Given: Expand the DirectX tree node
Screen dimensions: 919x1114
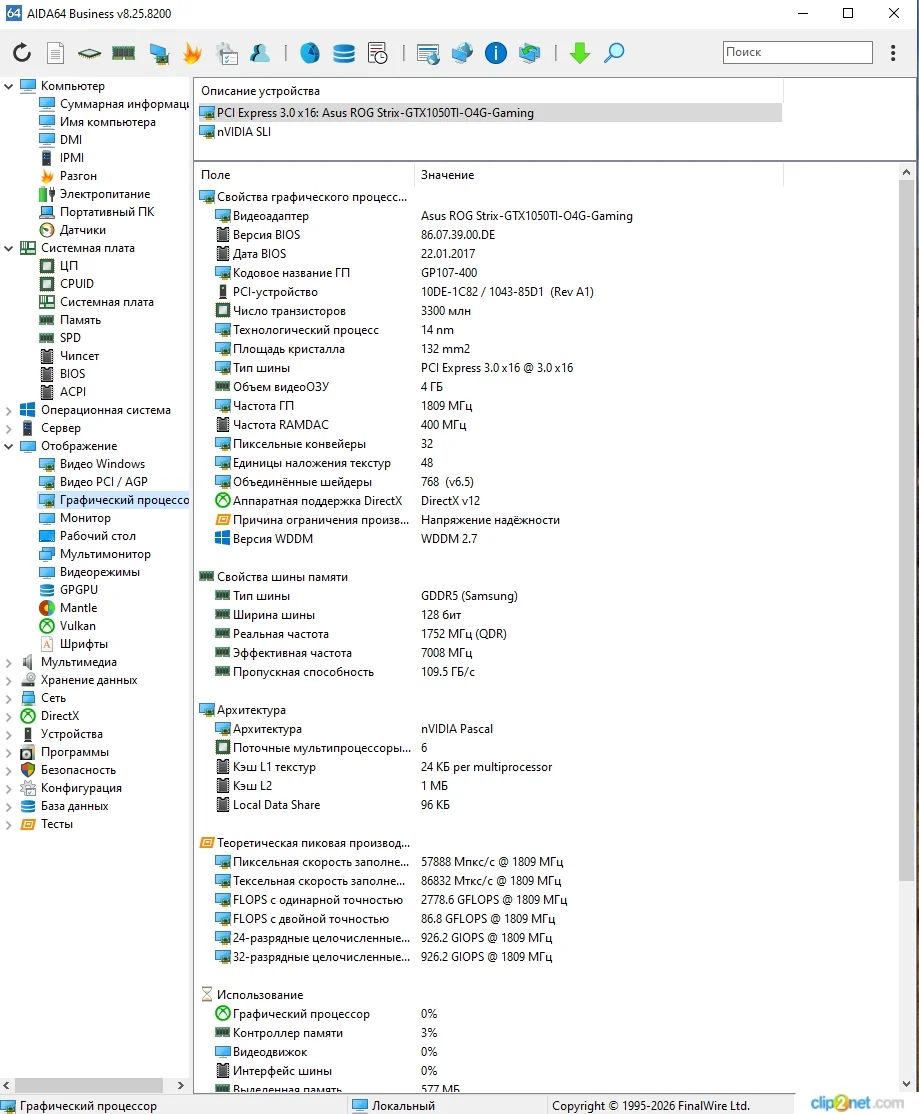Looking at the screenshot, I should [9, 717].
